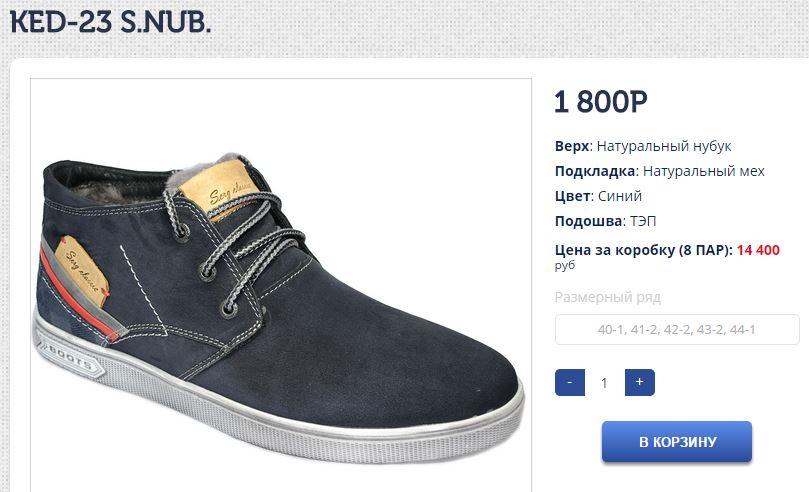Click the Размерный ряд label
This screenshot has width=809, height=492.
click(608, 298)
